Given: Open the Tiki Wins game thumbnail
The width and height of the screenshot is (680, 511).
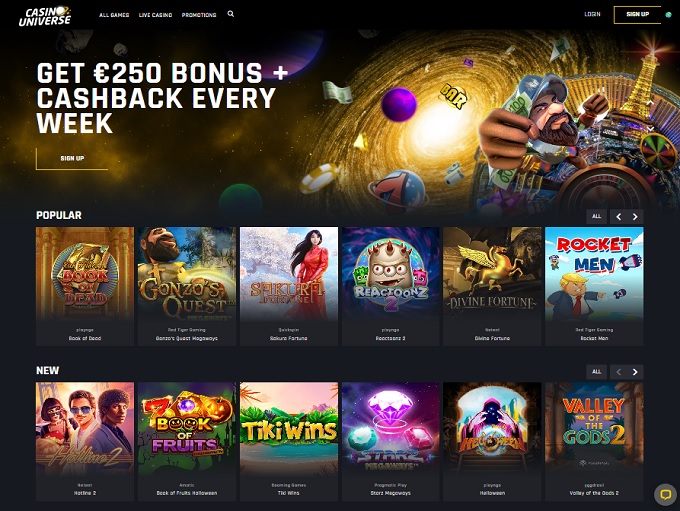Looking at the screenshot, I should click(289, 442).
